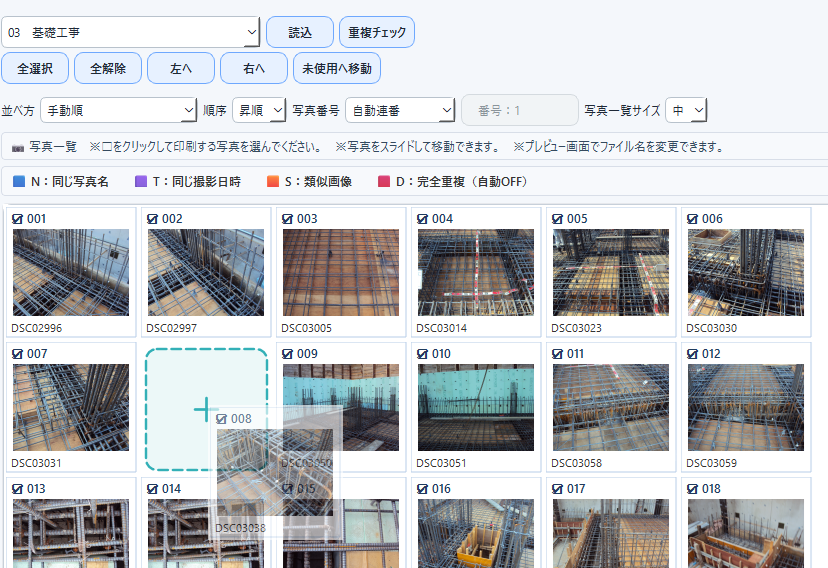Toggle checkbox for photo 009
This screenshot has height=568, width=828.
click(287, 354)
